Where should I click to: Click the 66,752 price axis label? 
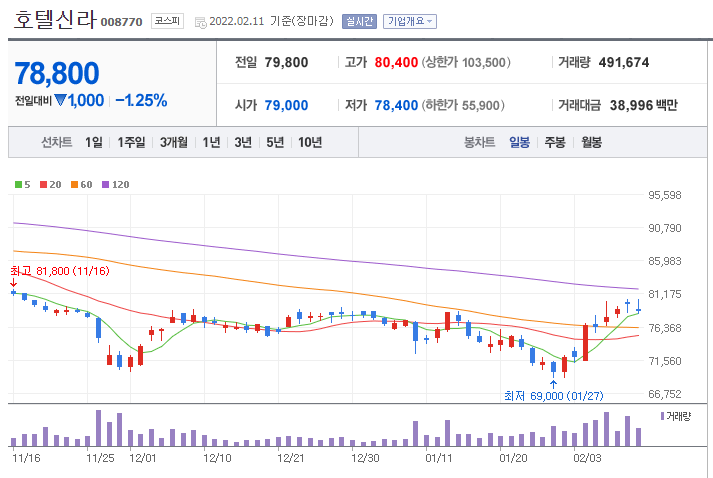click(665, 394)
